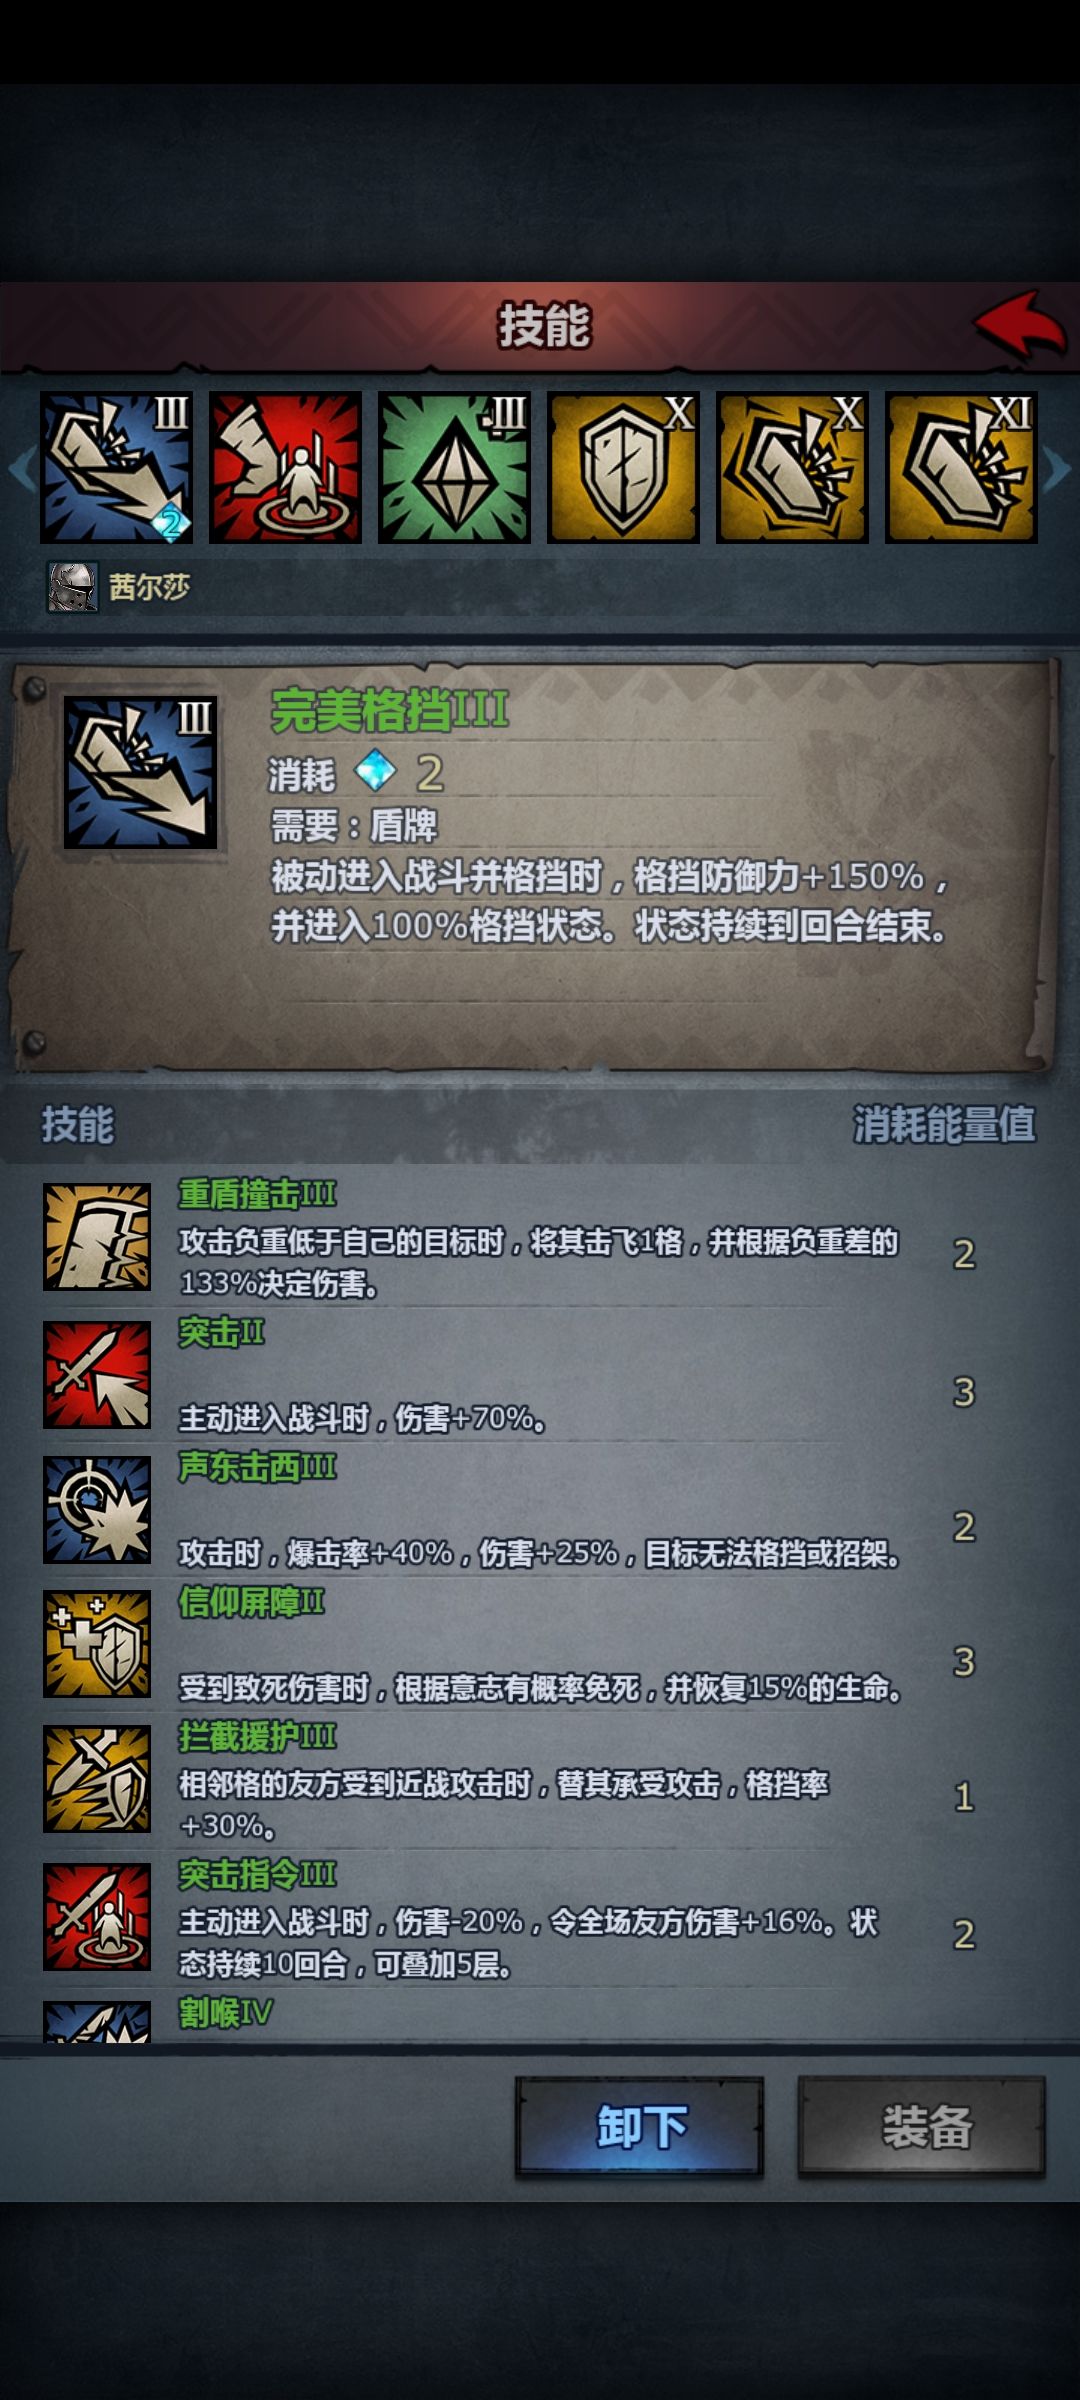Choose the 信仰屏障II shield skill icon
The width and height of the screenshot is (1080, 2400).
click(97, 1645)
